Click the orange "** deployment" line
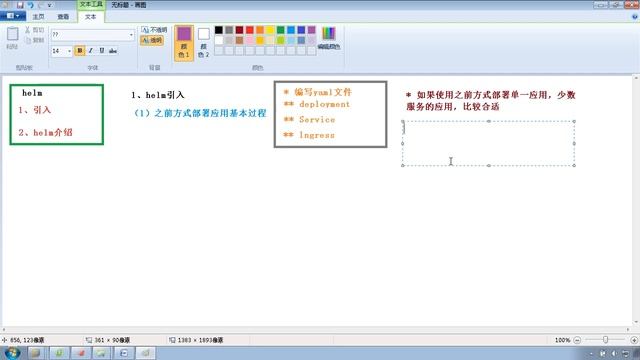 click(317, 104)
